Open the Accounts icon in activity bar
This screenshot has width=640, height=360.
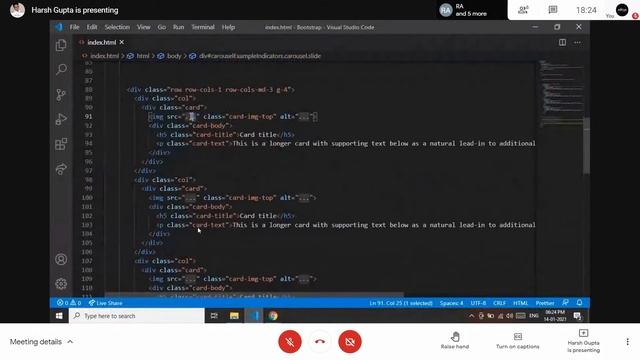click(x=61, y=259)
